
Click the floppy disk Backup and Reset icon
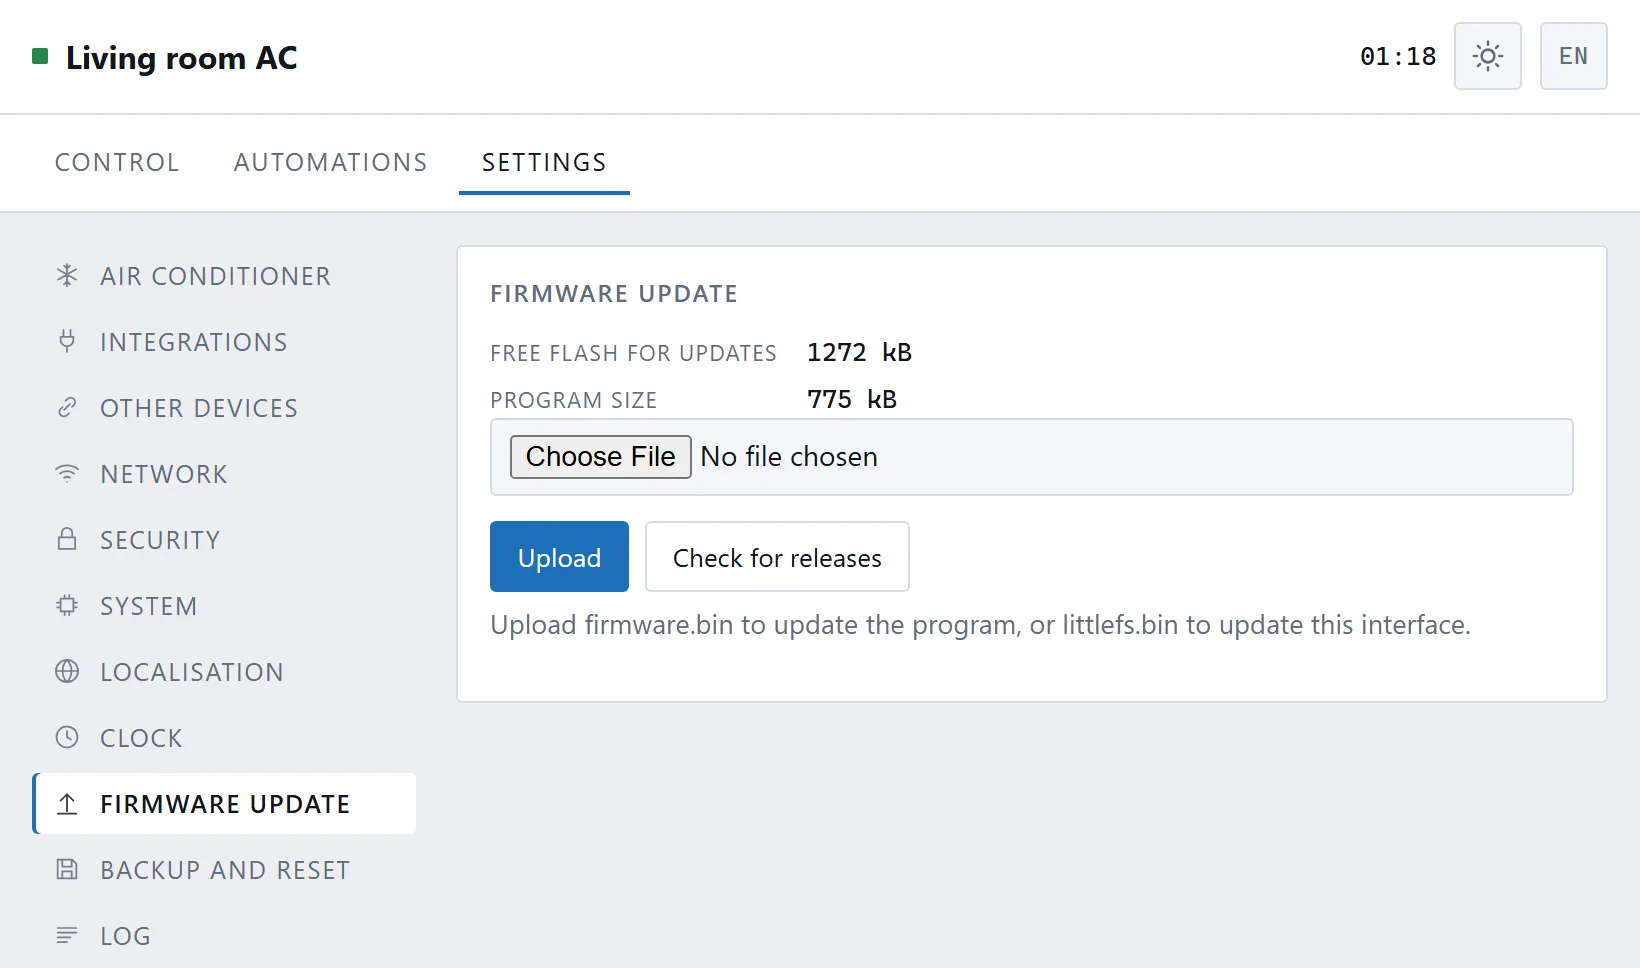tap(67, 869)
